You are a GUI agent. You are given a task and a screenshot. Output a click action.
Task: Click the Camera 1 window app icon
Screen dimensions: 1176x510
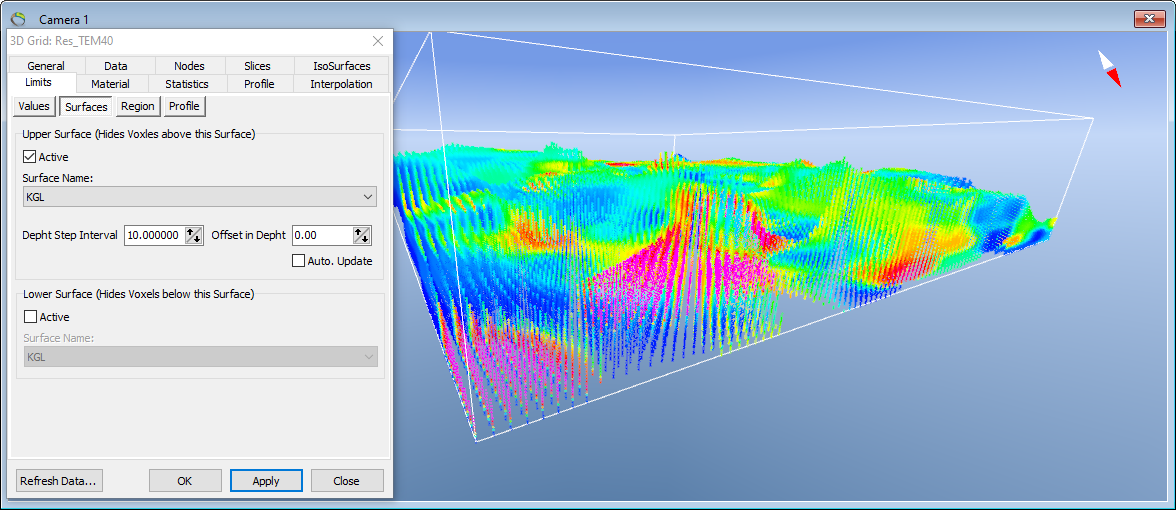click(19, 18)
